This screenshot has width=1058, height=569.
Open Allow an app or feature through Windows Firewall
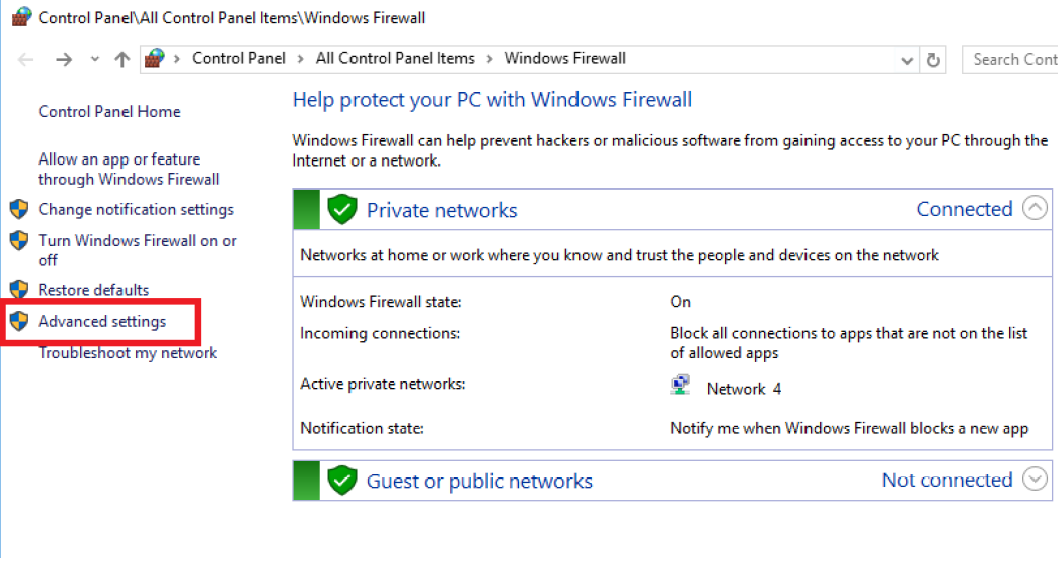coord(129,169)
